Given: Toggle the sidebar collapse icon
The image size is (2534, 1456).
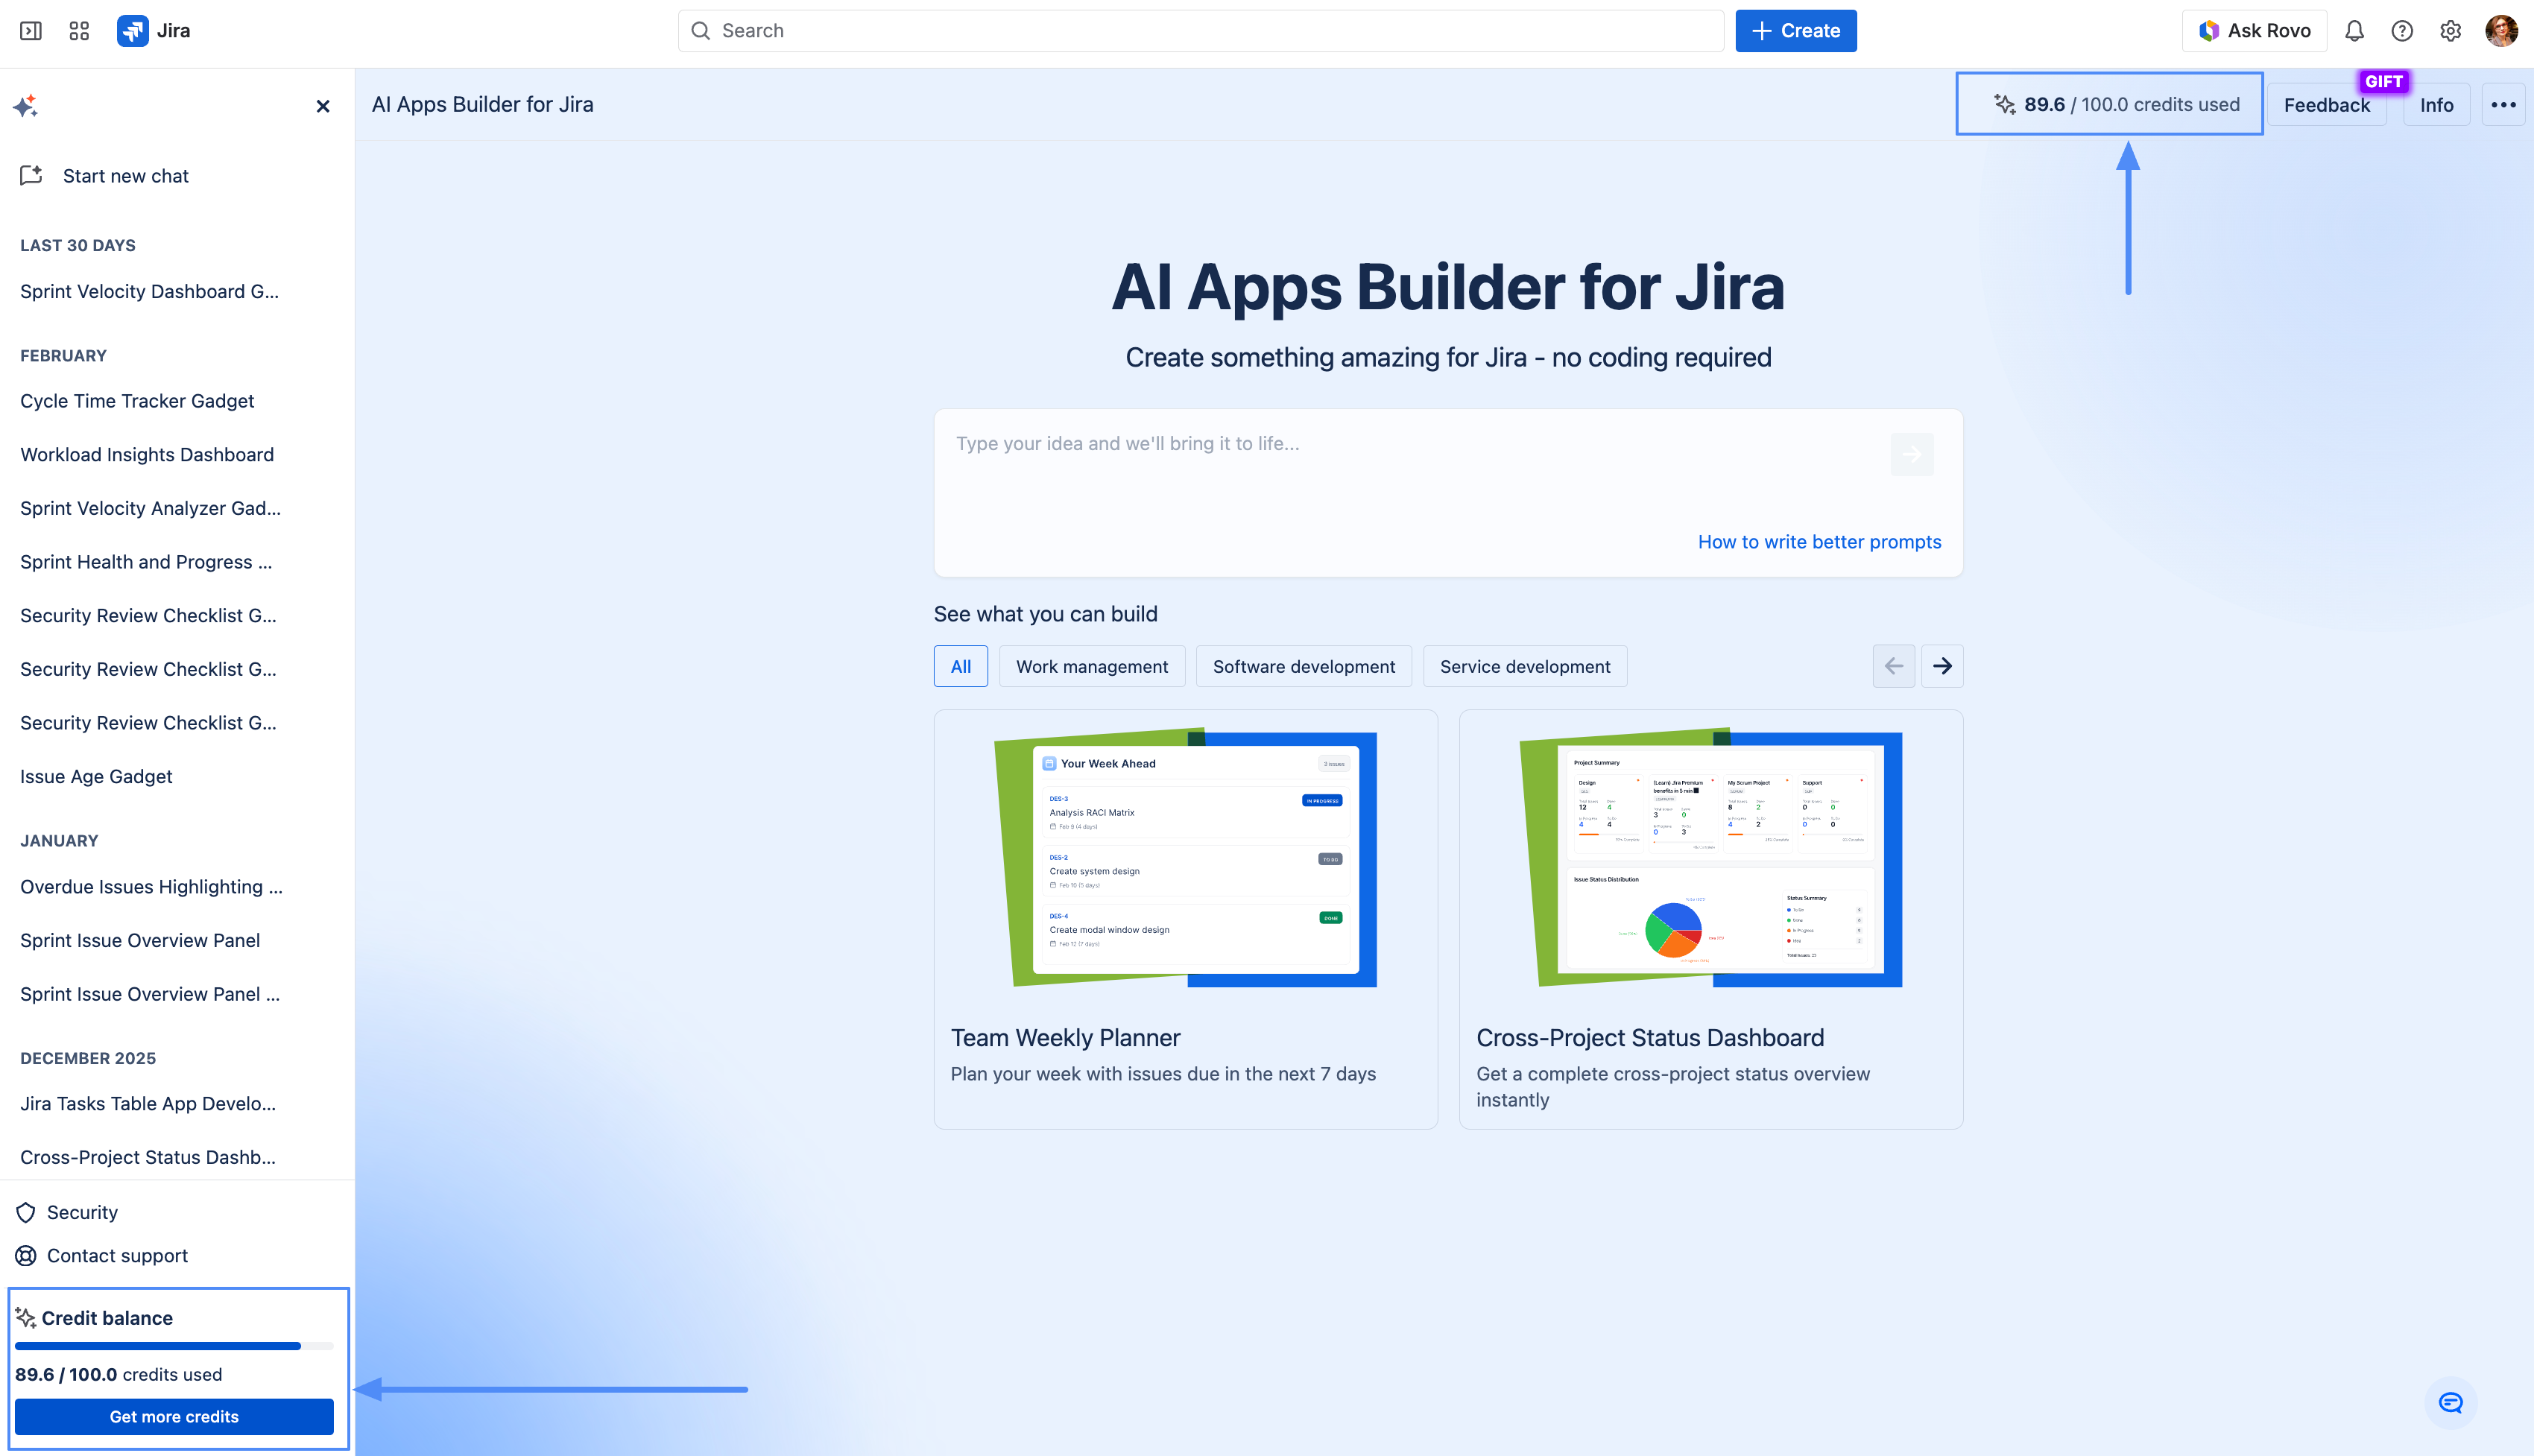Looking at the screenshot, I should click(x=31, y=31).
